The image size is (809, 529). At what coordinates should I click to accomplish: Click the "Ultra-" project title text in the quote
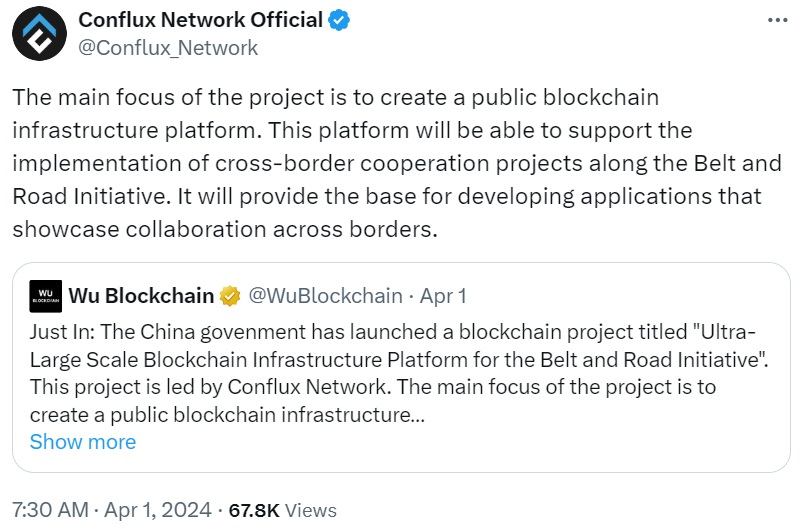[x=736, y=333]
